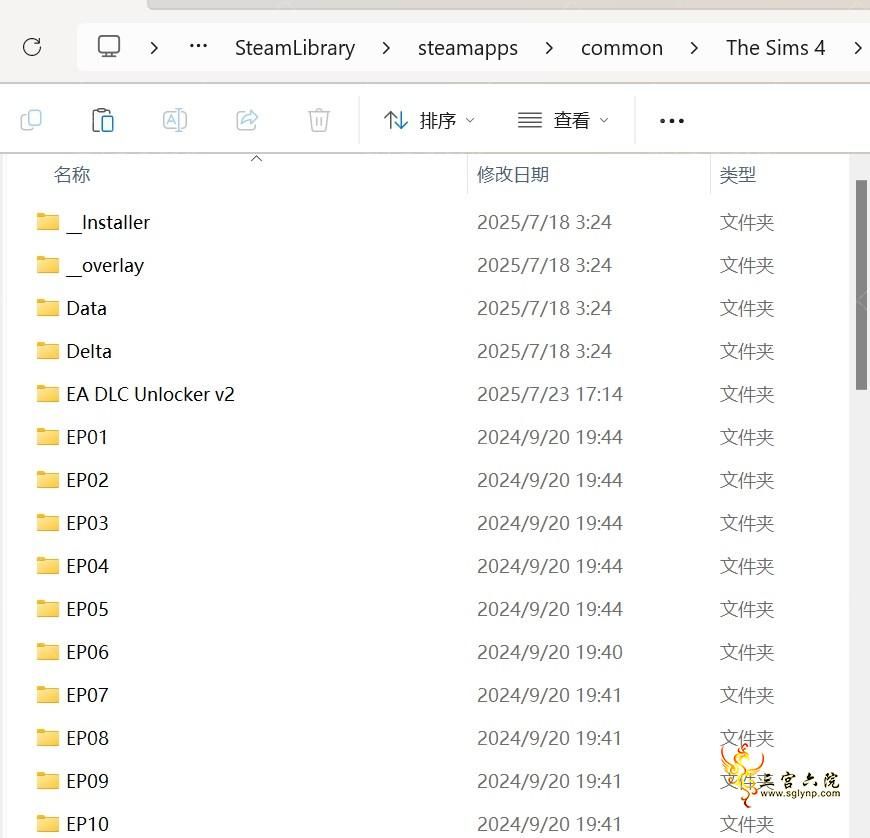Click the Delete trash icon

click(x=319, y=120)
